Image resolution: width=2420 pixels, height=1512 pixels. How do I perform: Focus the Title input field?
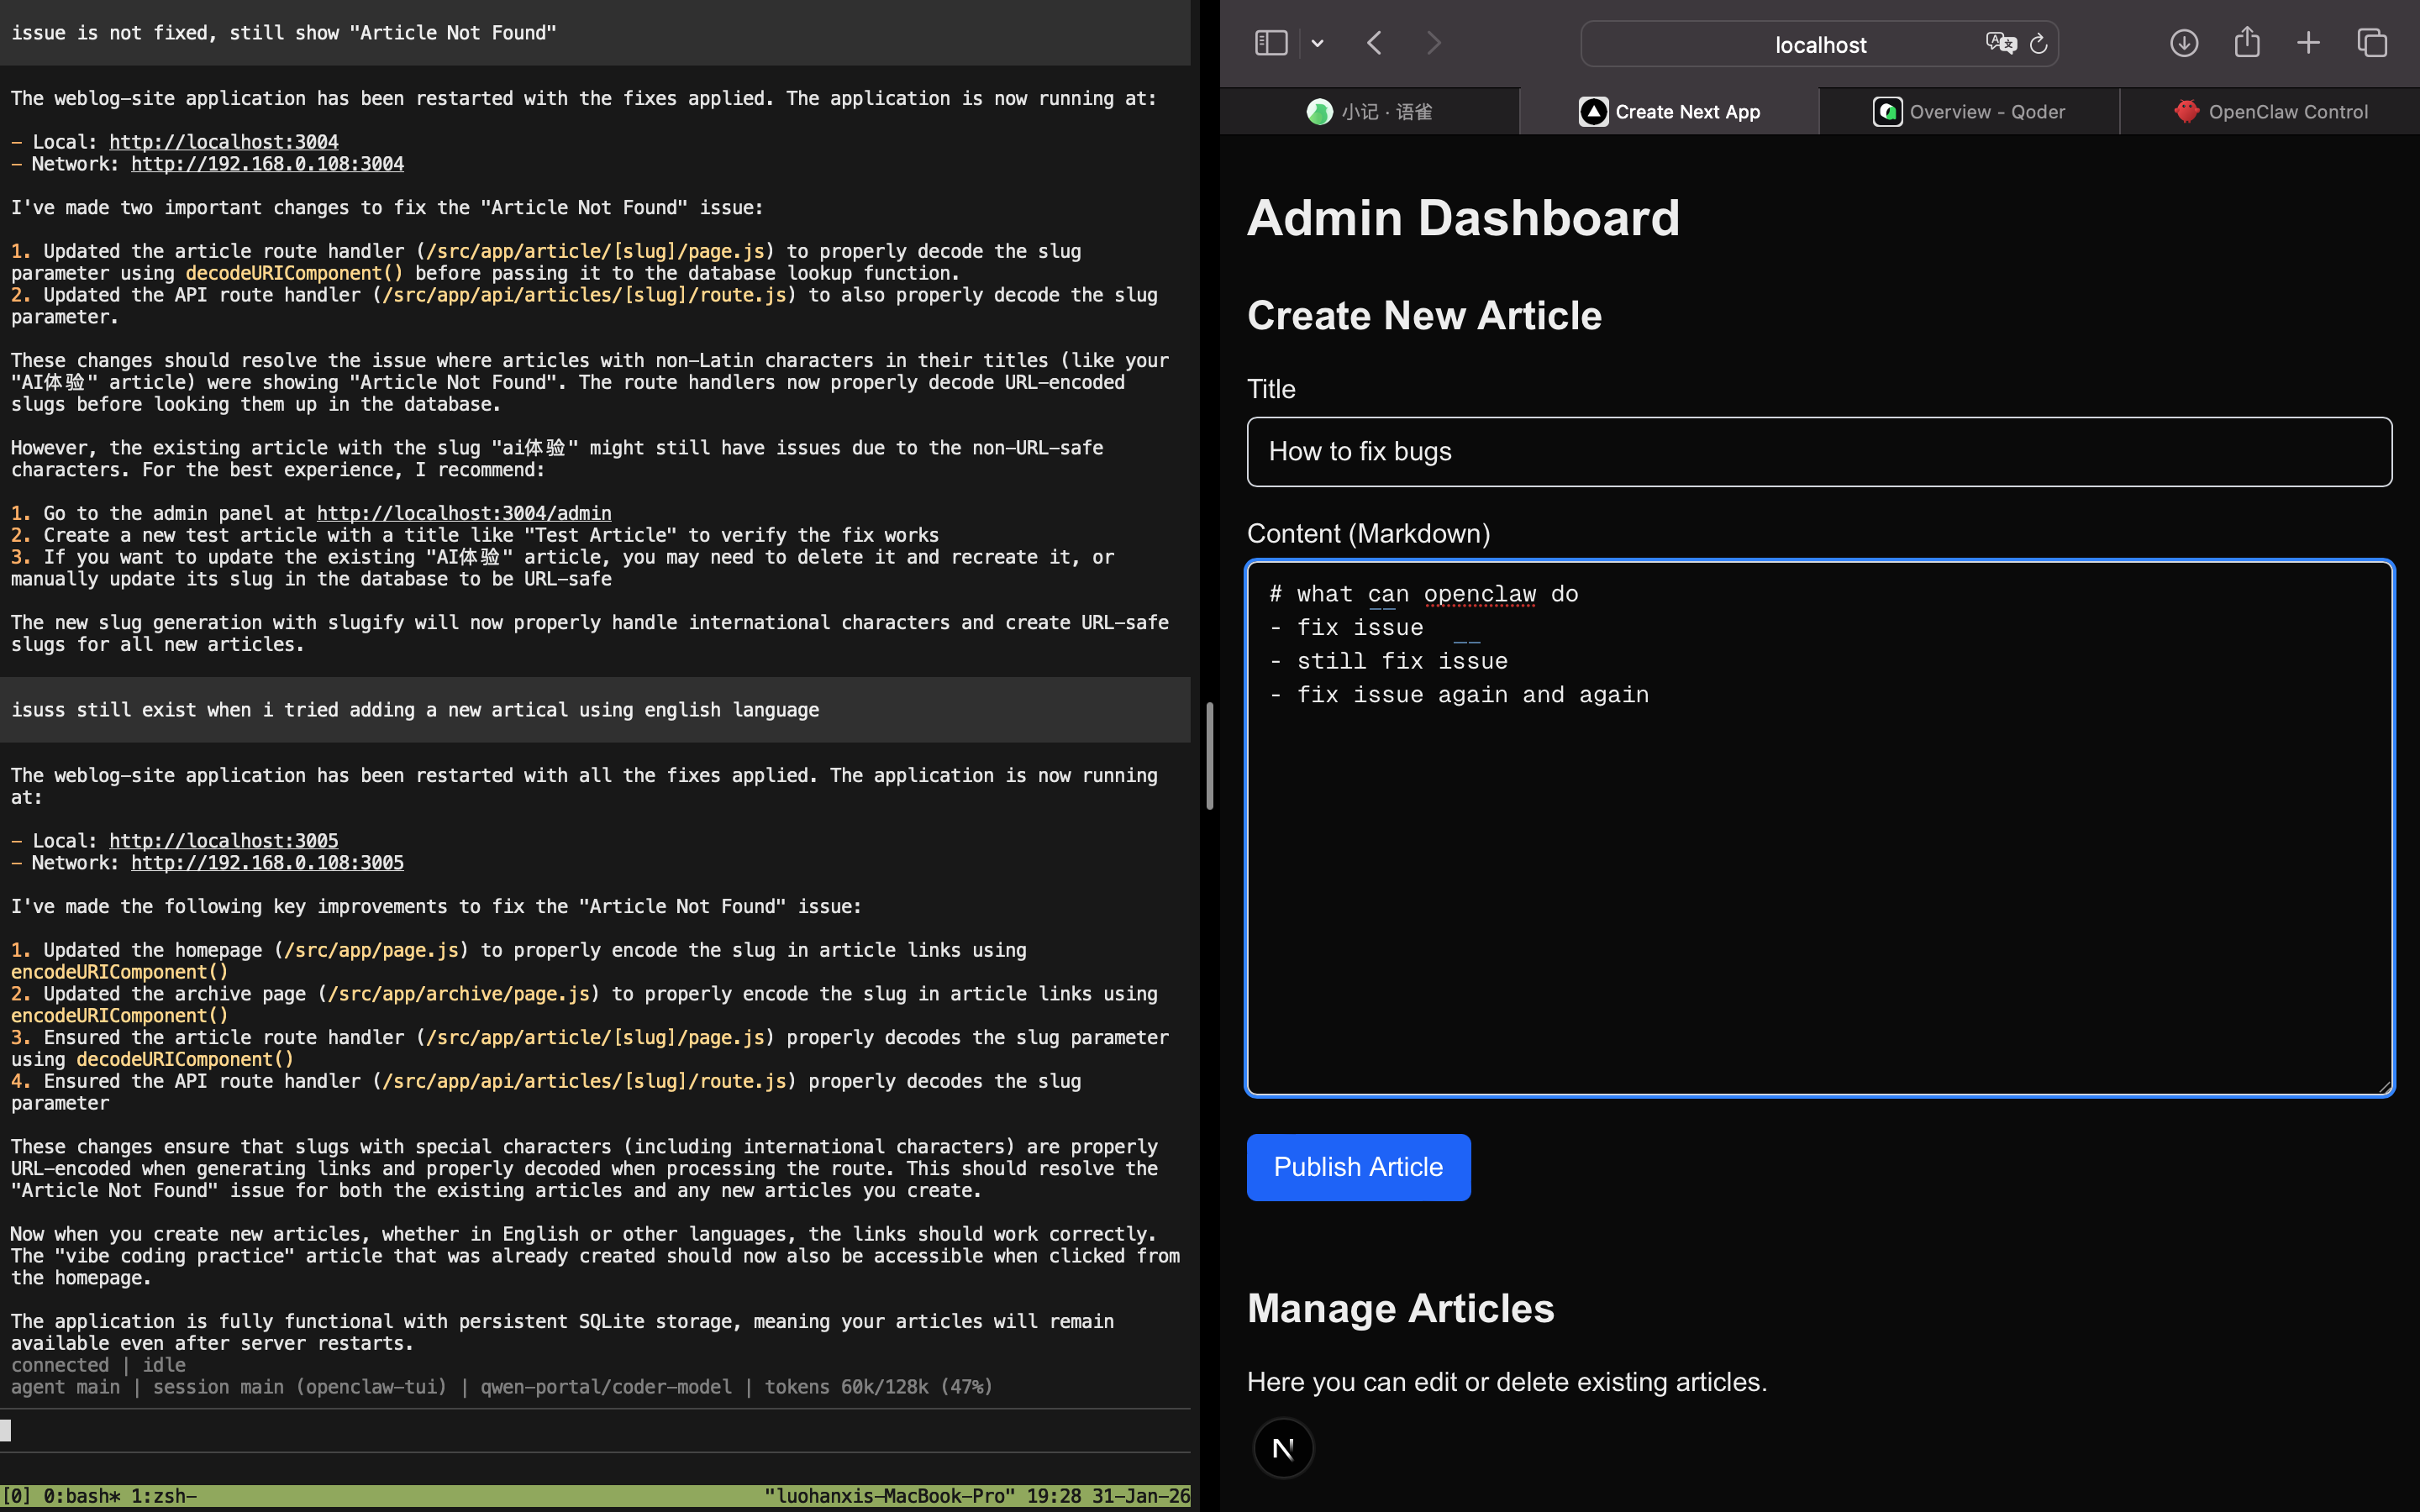coord(1819,452)
